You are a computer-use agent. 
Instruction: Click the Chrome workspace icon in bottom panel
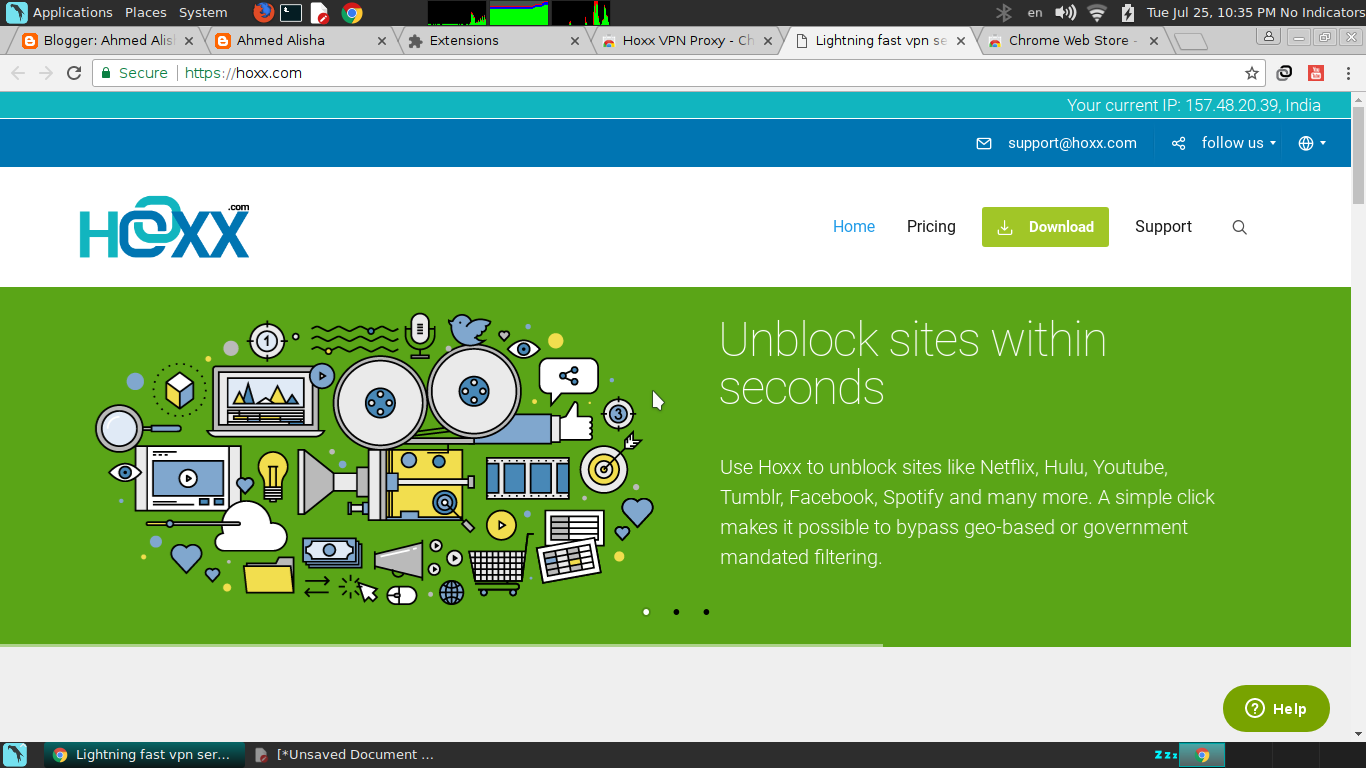coord(1203,755)
